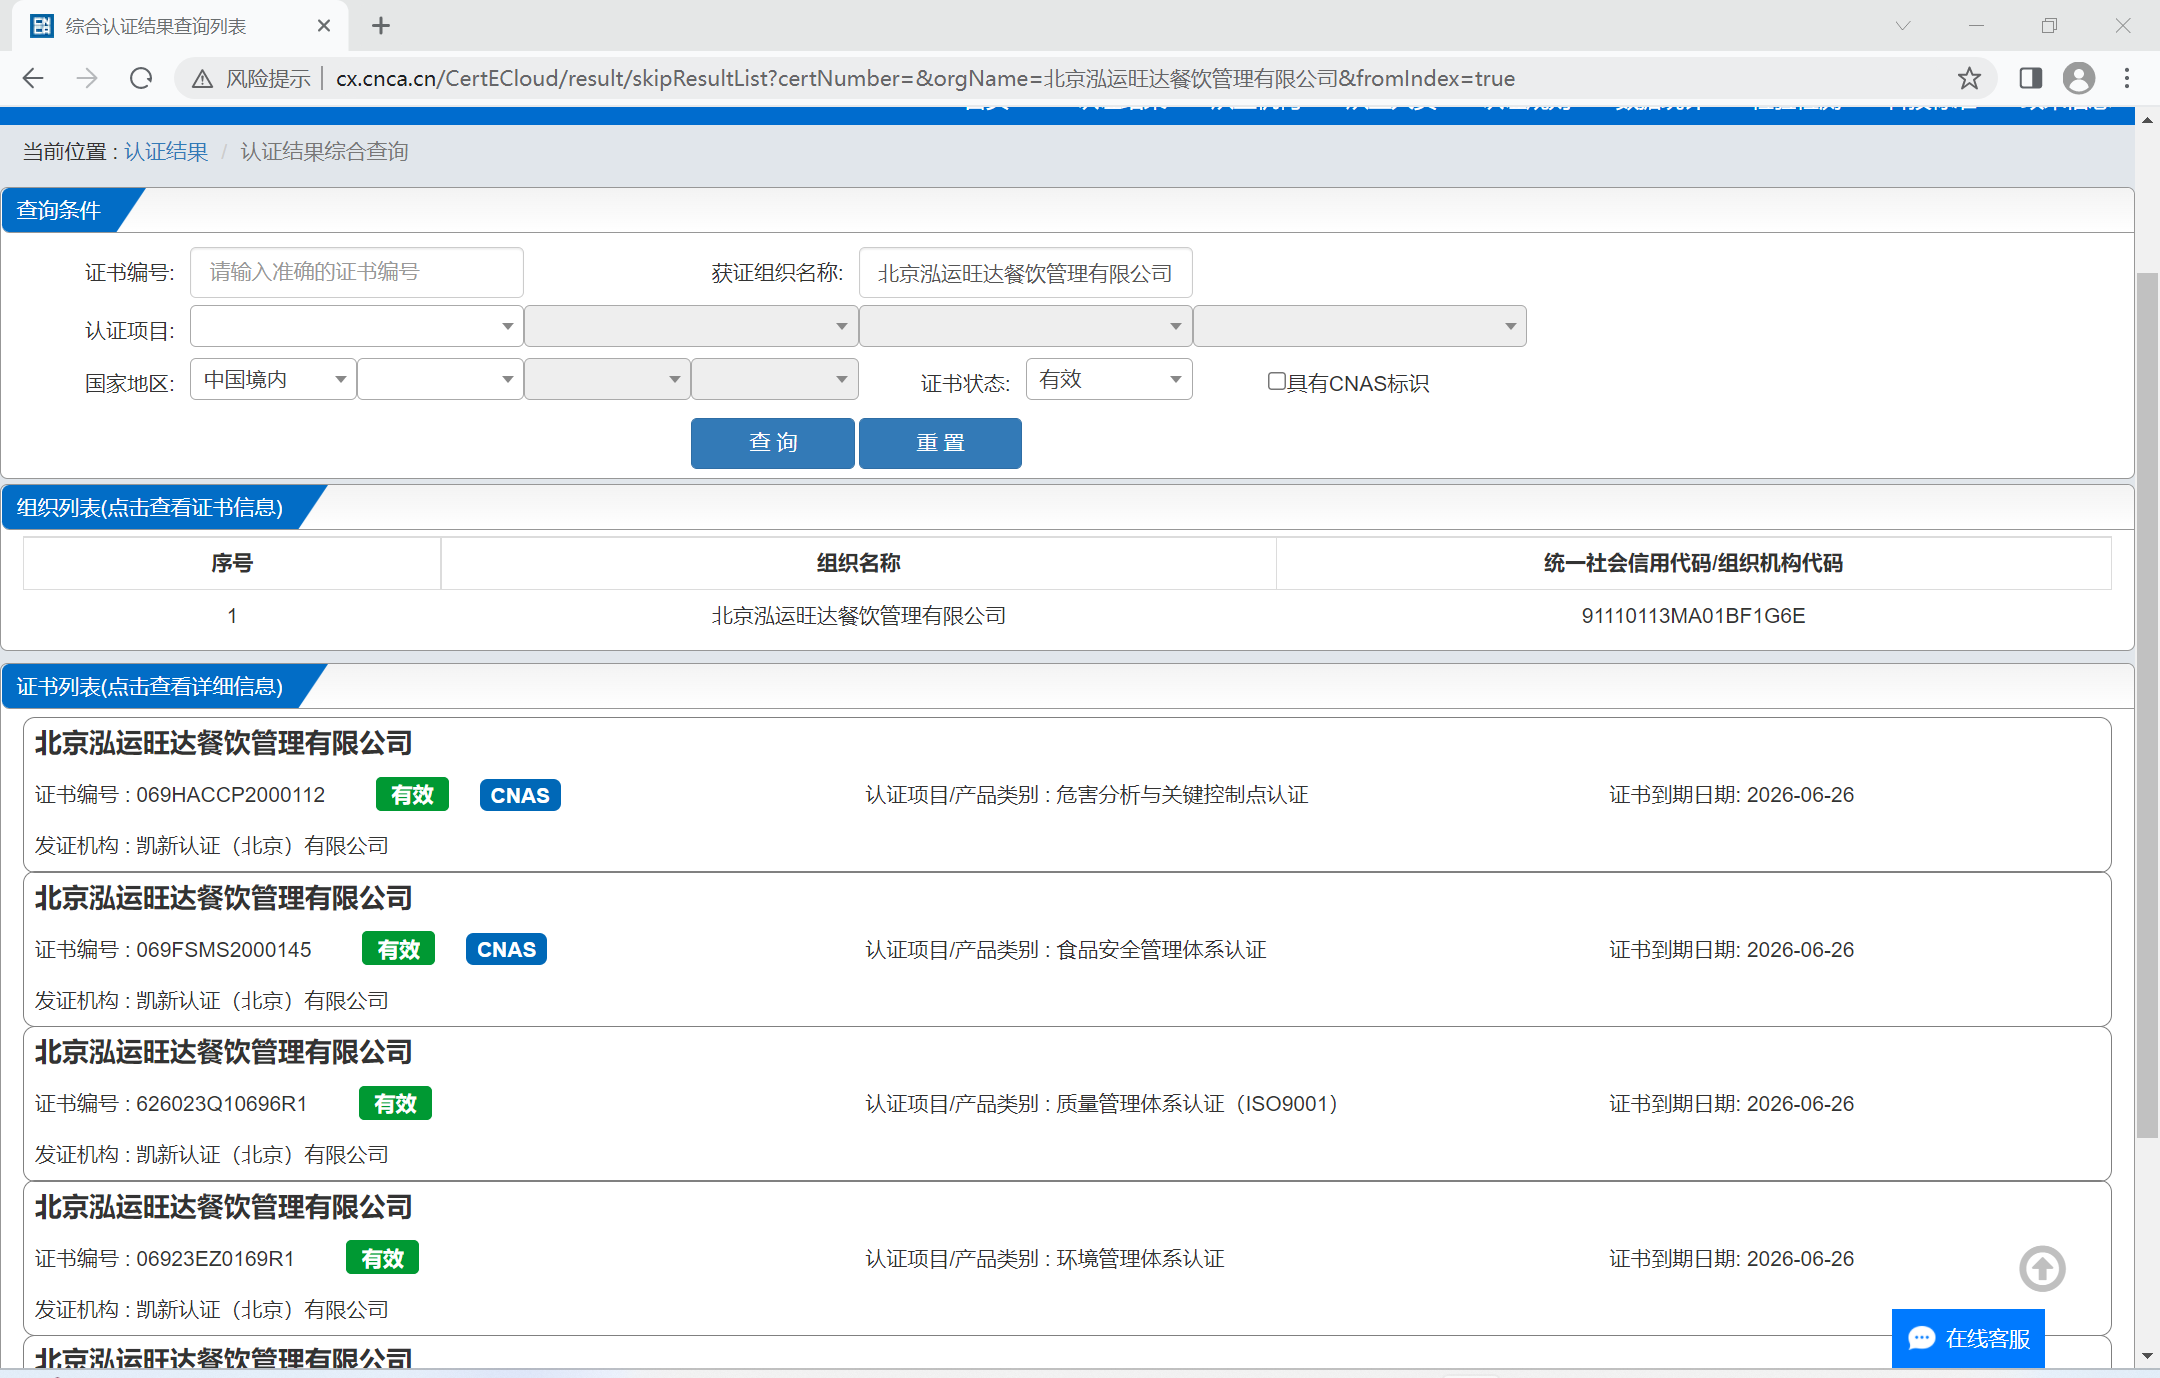2160x1378 pixels.
Task: Click the 食品安全管理体系认证 item text
Action: 1161,950
